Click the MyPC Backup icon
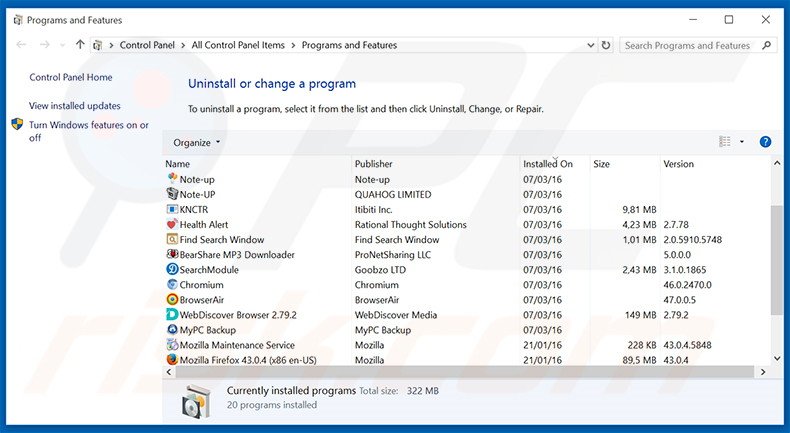The width and height of the screenshot is (790, 433). [x=172, y=330]
